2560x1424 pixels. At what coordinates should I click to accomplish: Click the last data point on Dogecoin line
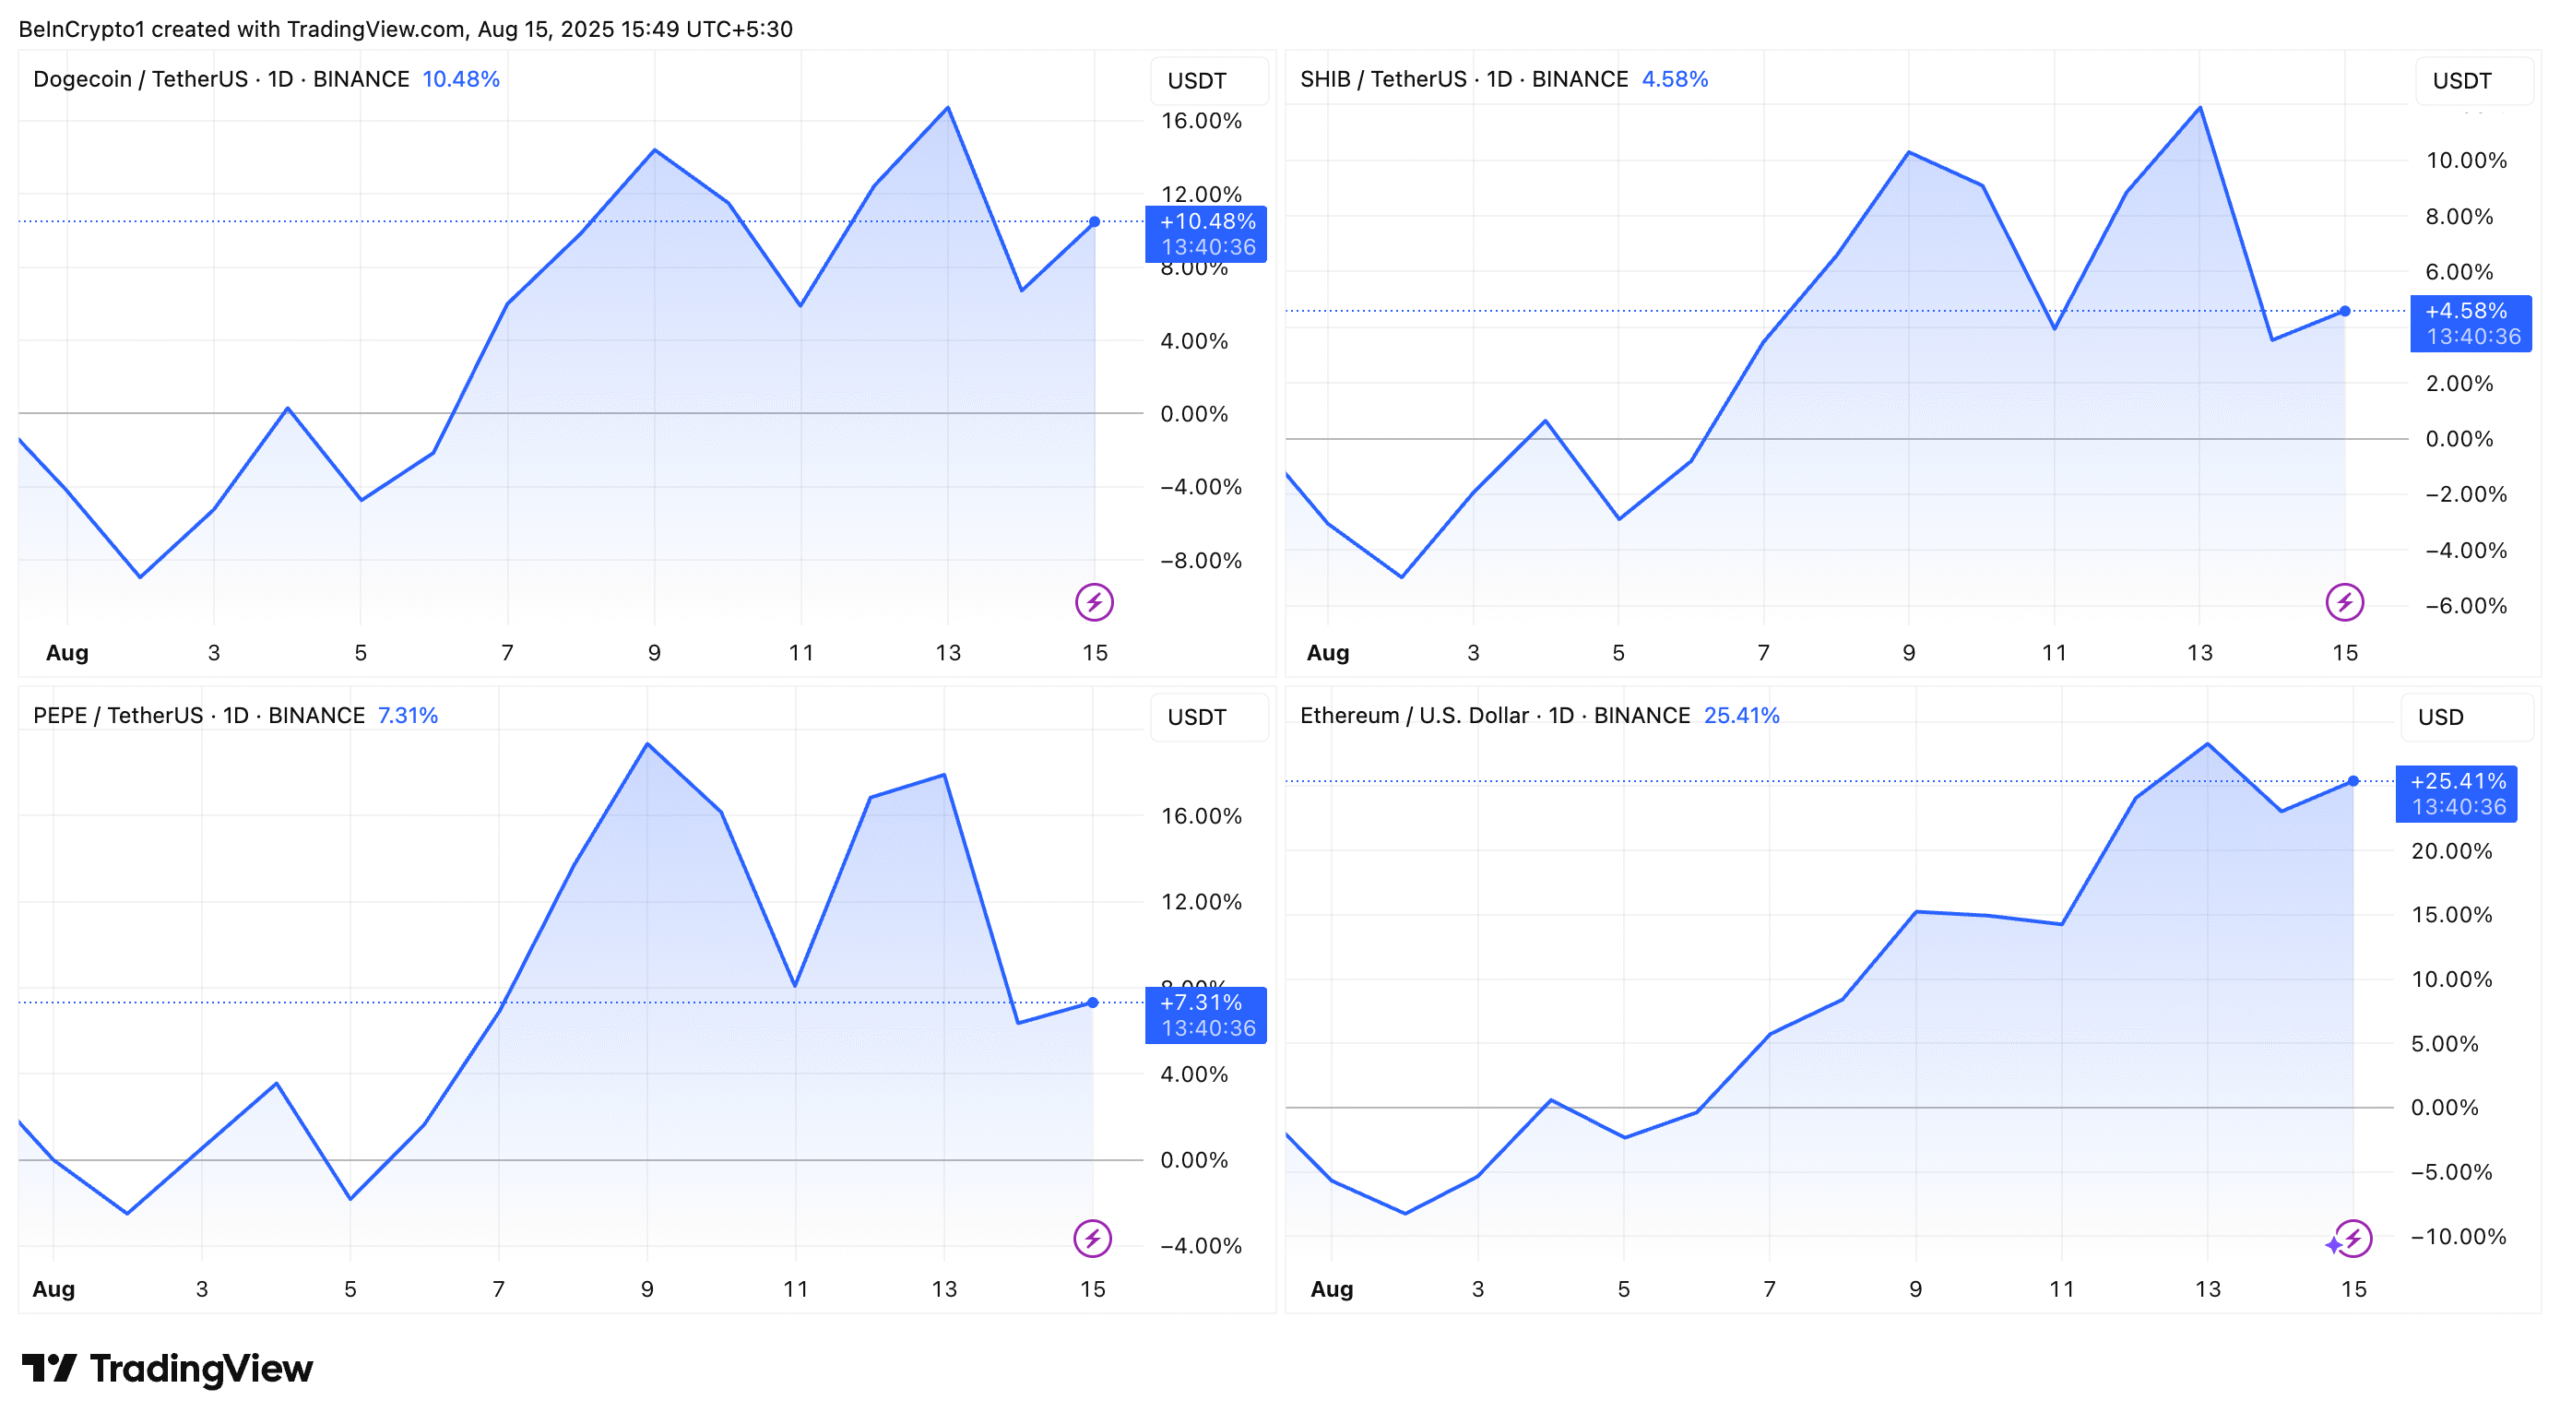pos(1094,222)
